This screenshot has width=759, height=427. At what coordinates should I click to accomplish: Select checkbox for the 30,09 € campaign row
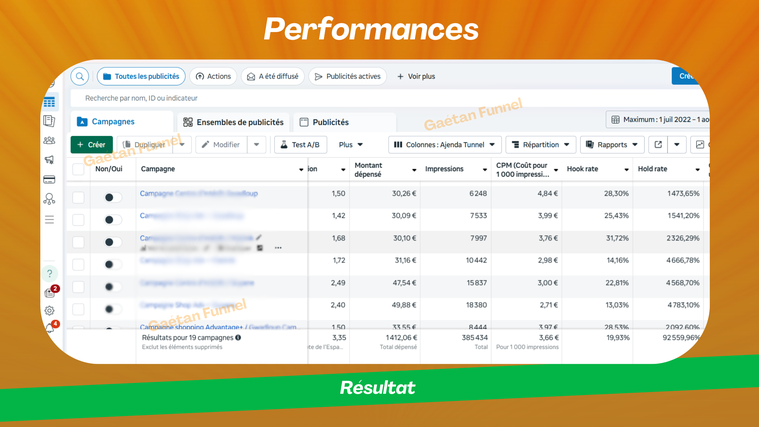tap(78, 219)
